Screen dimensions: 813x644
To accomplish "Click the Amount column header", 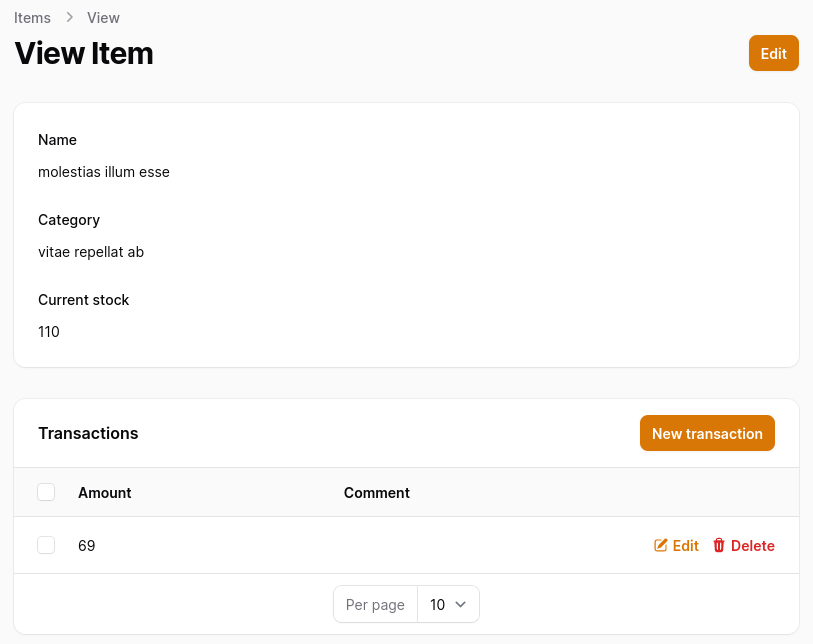I will tap(105, 493).
